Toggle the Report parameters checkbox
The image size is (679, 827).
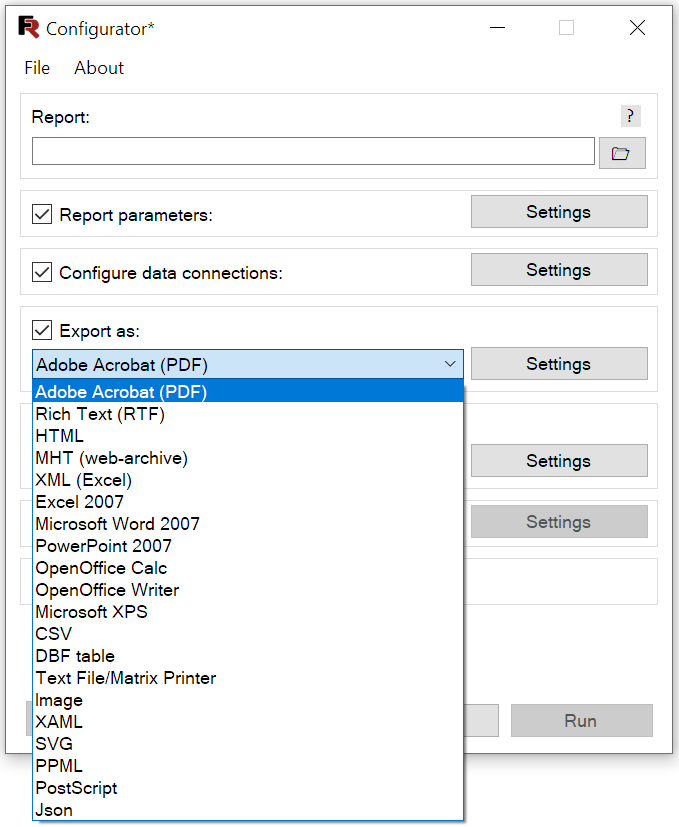[x=42, y=215]
